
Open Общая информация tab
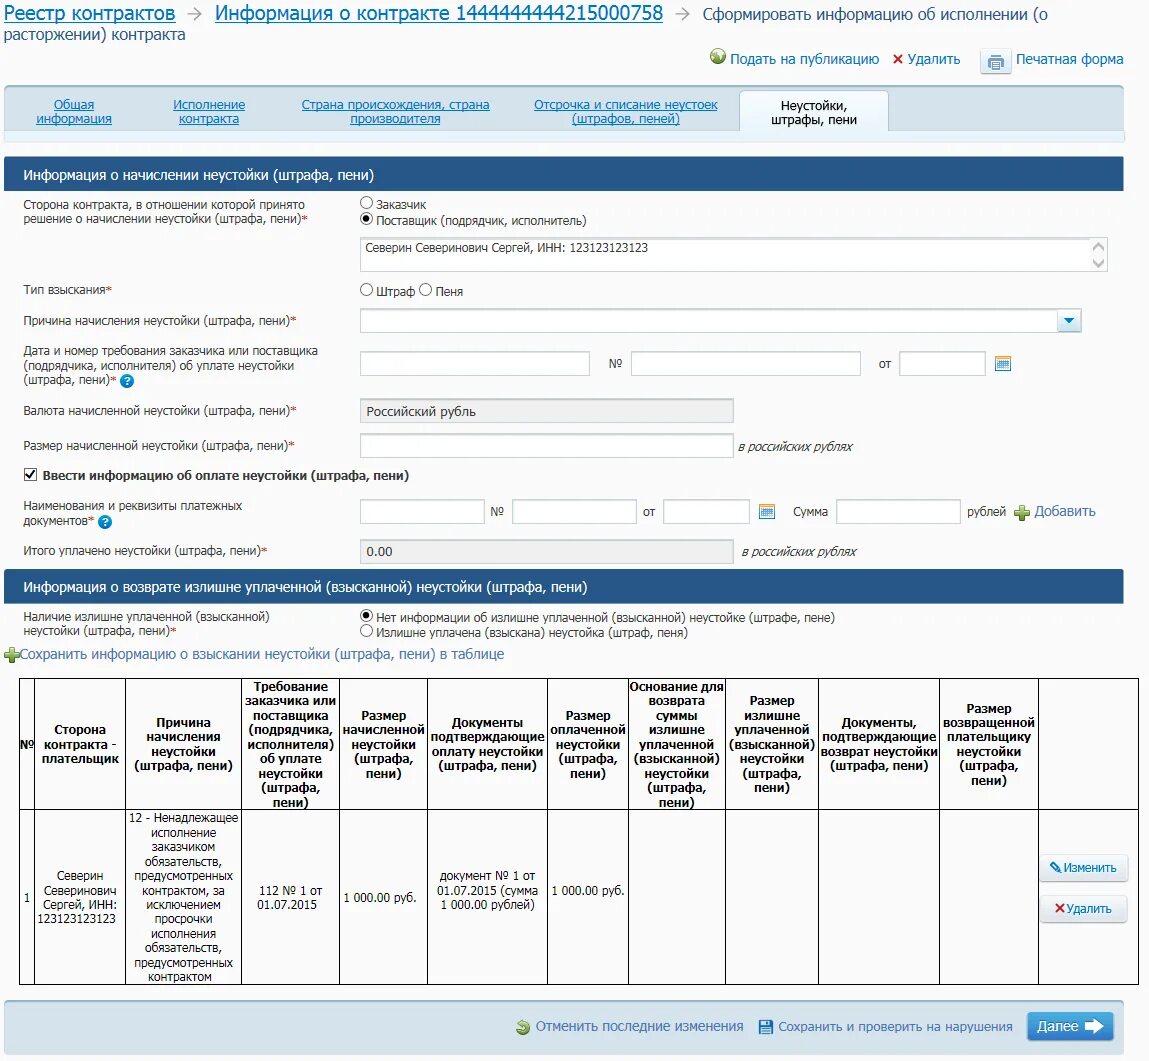(x=74, y=111)
